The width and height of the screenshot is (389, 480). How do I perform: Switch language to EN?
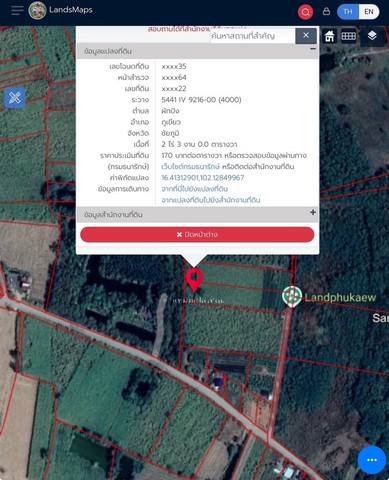tap(369, 12)
